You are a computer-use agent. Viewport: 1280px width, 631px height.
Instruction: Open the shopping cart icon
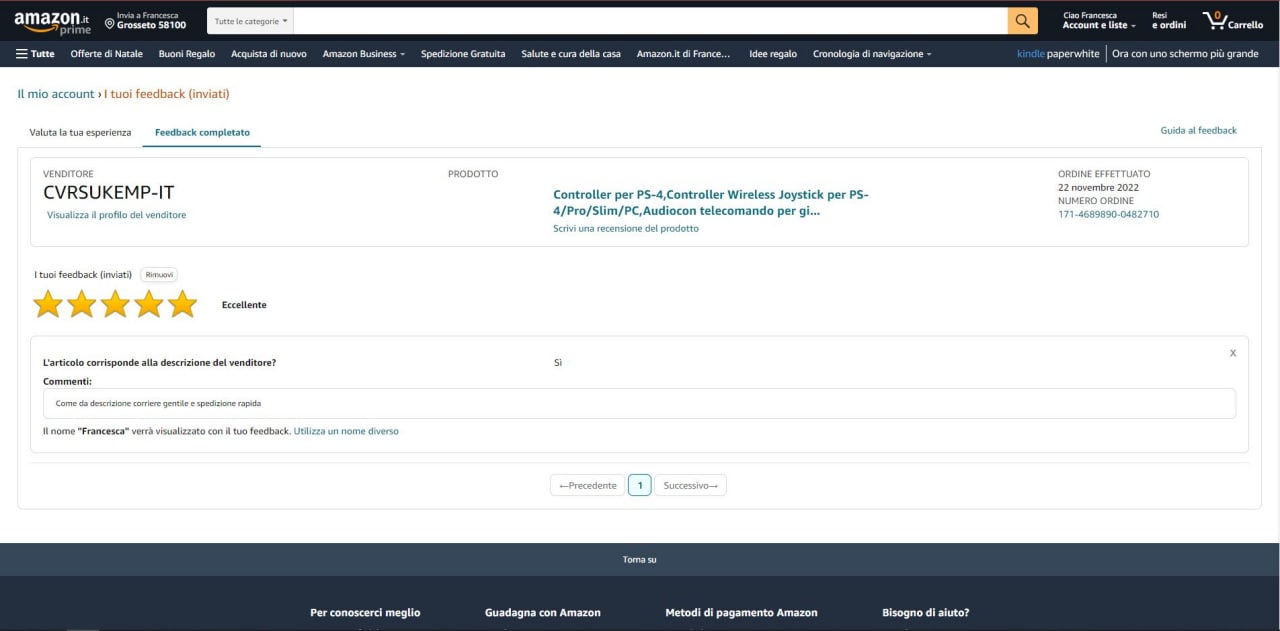(1232, 21)
